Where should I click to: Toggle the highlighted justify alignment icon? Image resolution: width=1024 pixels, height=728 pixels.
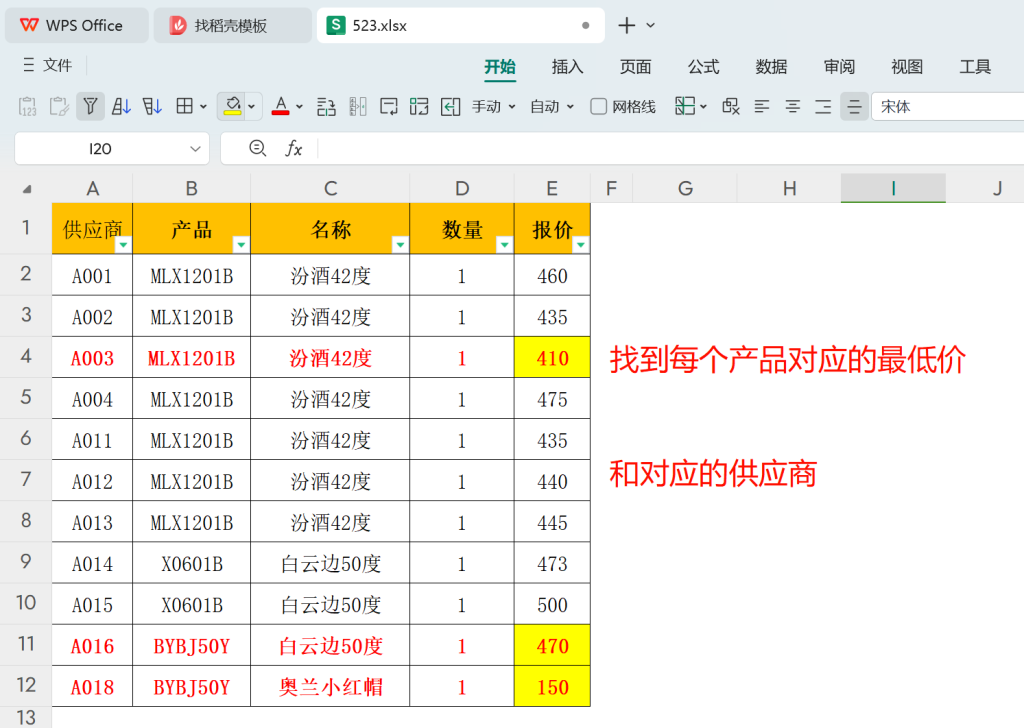[854, 106]
